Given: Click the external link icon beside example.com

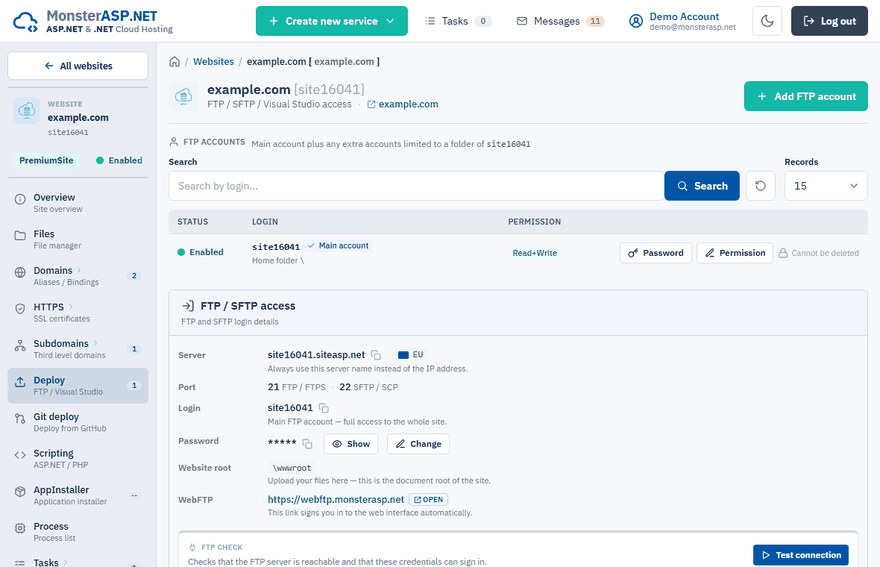Looking at the screenshot, I should (371, 105).
